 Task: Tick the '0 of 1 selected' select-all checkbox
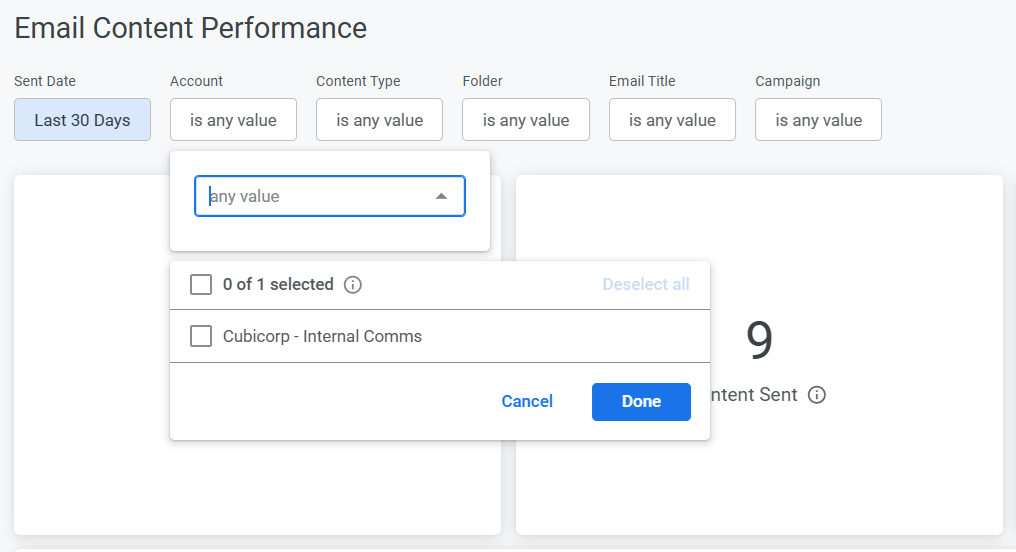(x=201, y=284)
